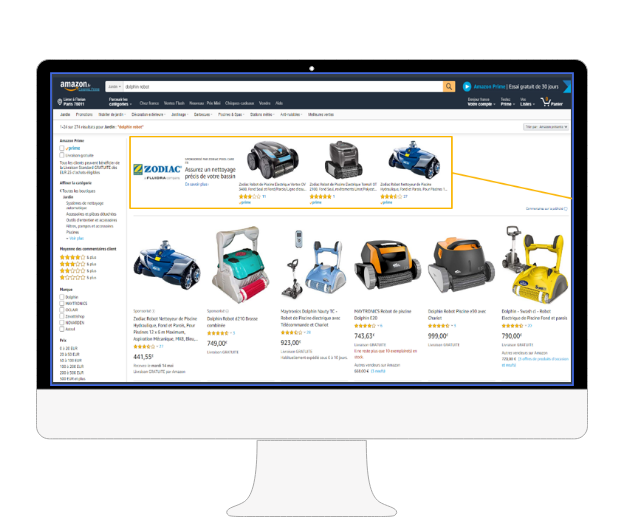Open the Zodiac brand logo in banner
Screen dimensions: 636x525
(157, 171)
